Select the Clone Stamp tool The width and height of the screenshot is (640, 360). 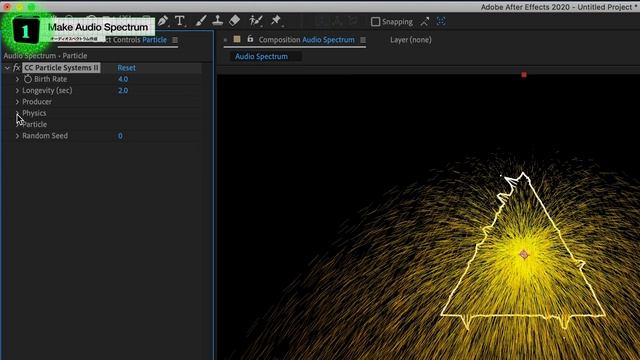tap(218, 21)
